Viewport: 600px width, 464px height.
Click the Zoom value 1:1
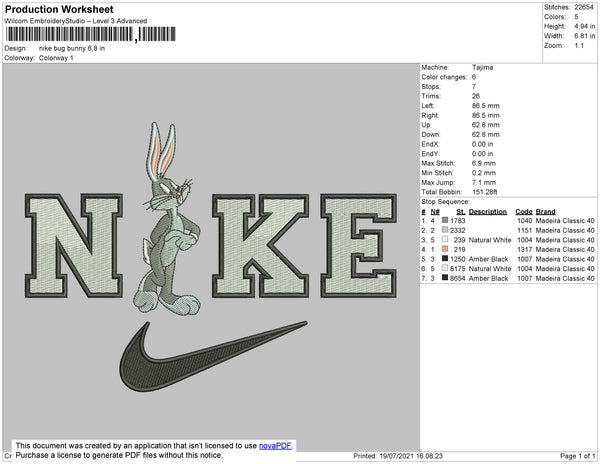click(579, 46)
